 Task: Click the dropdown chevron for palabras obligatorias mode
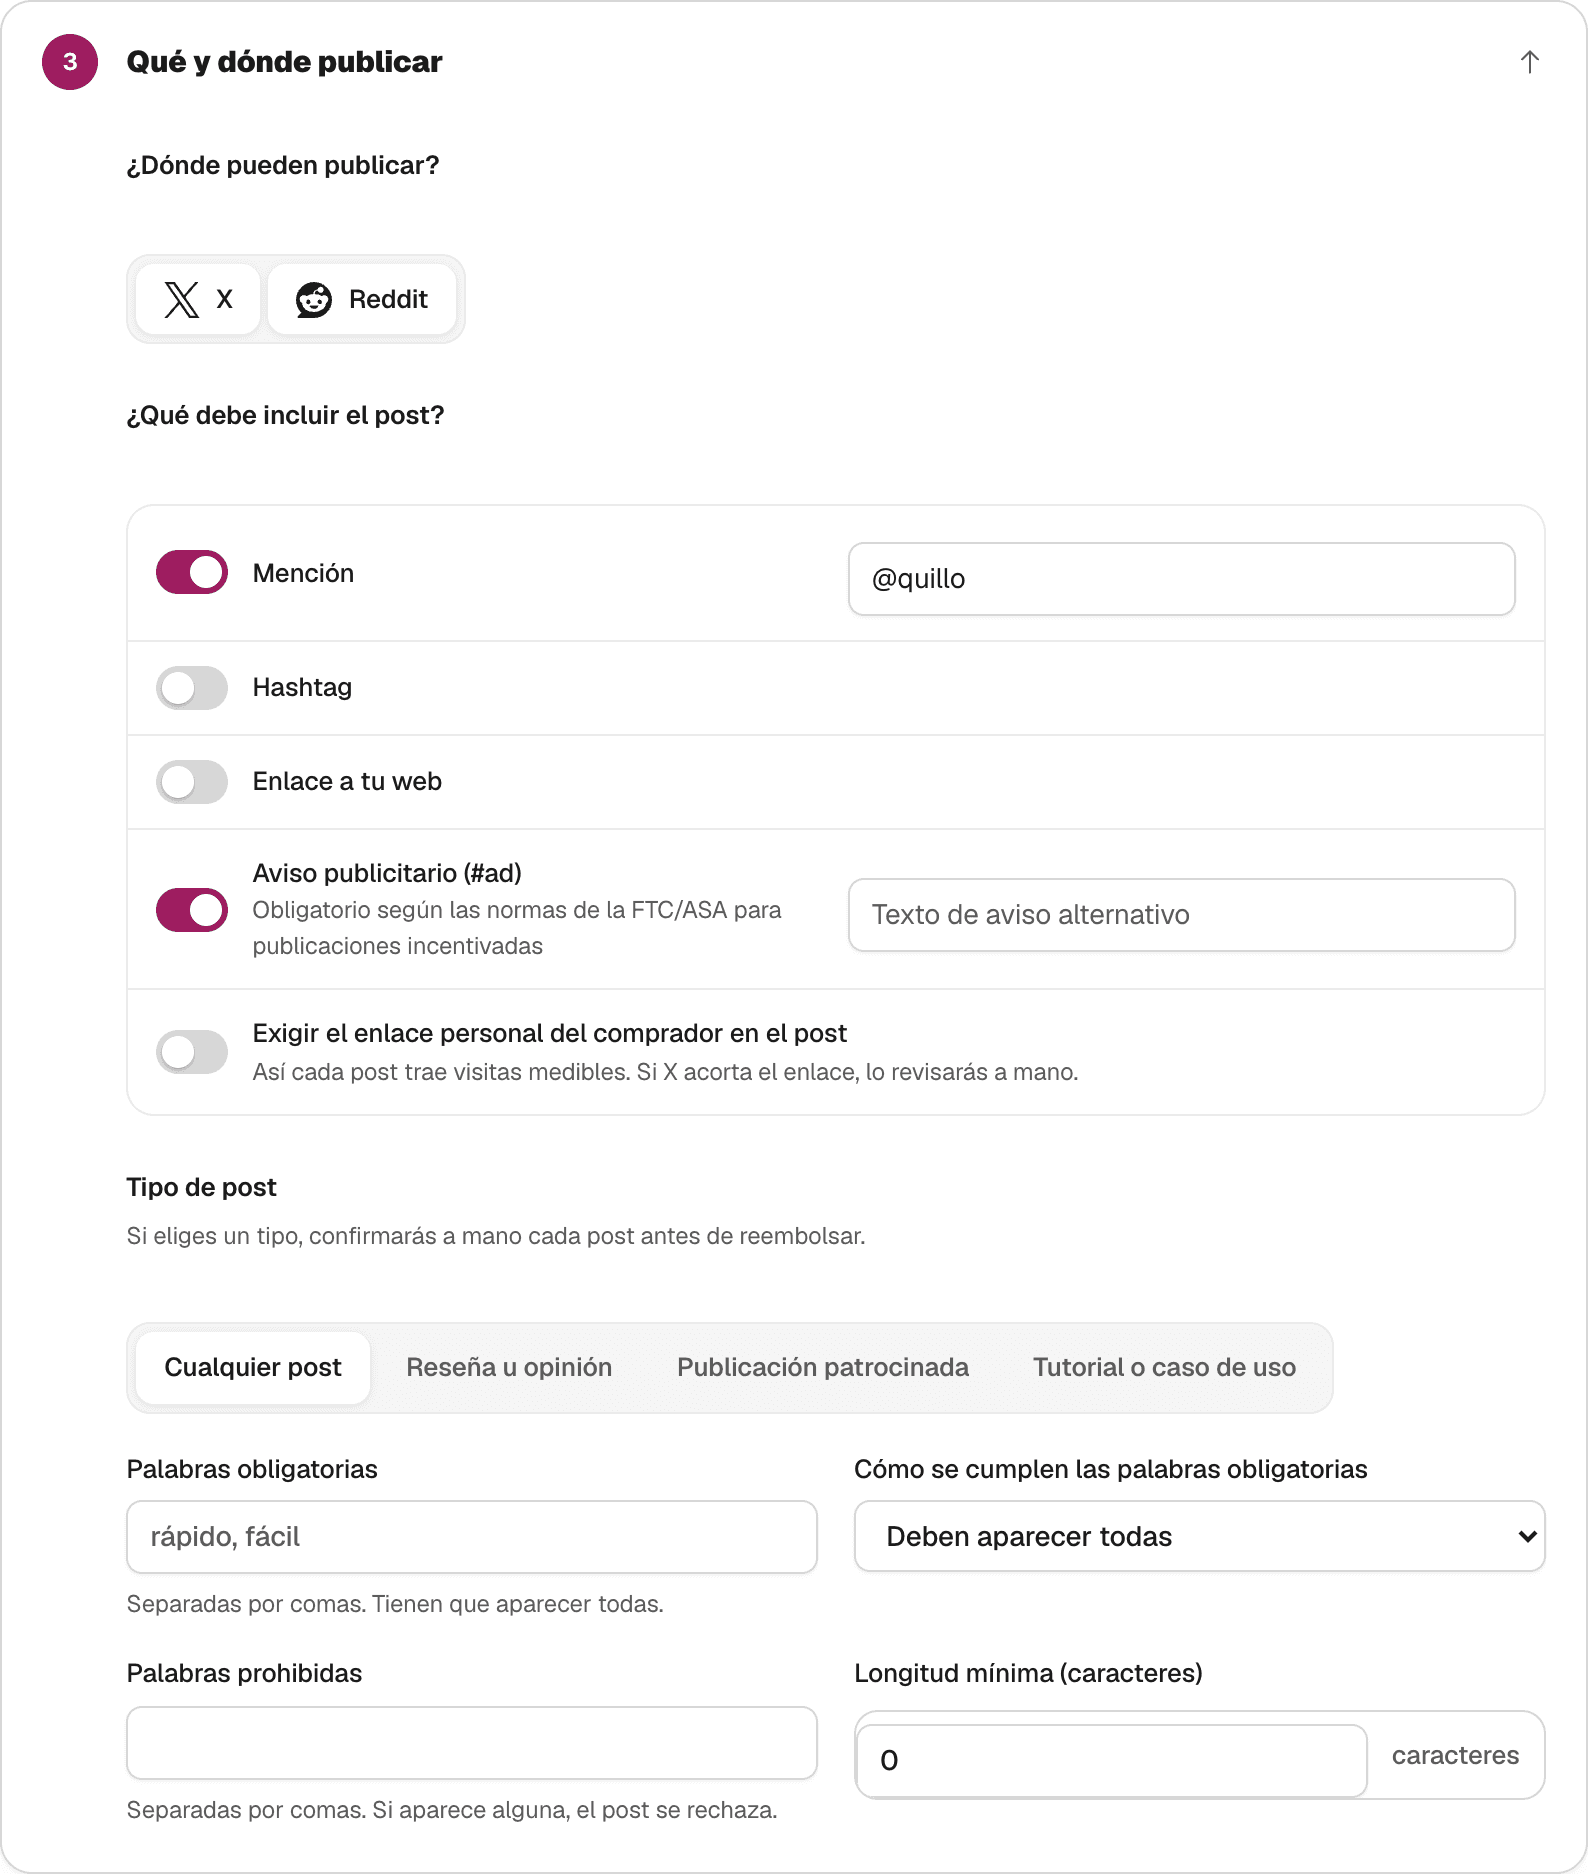point(1527,1536)
